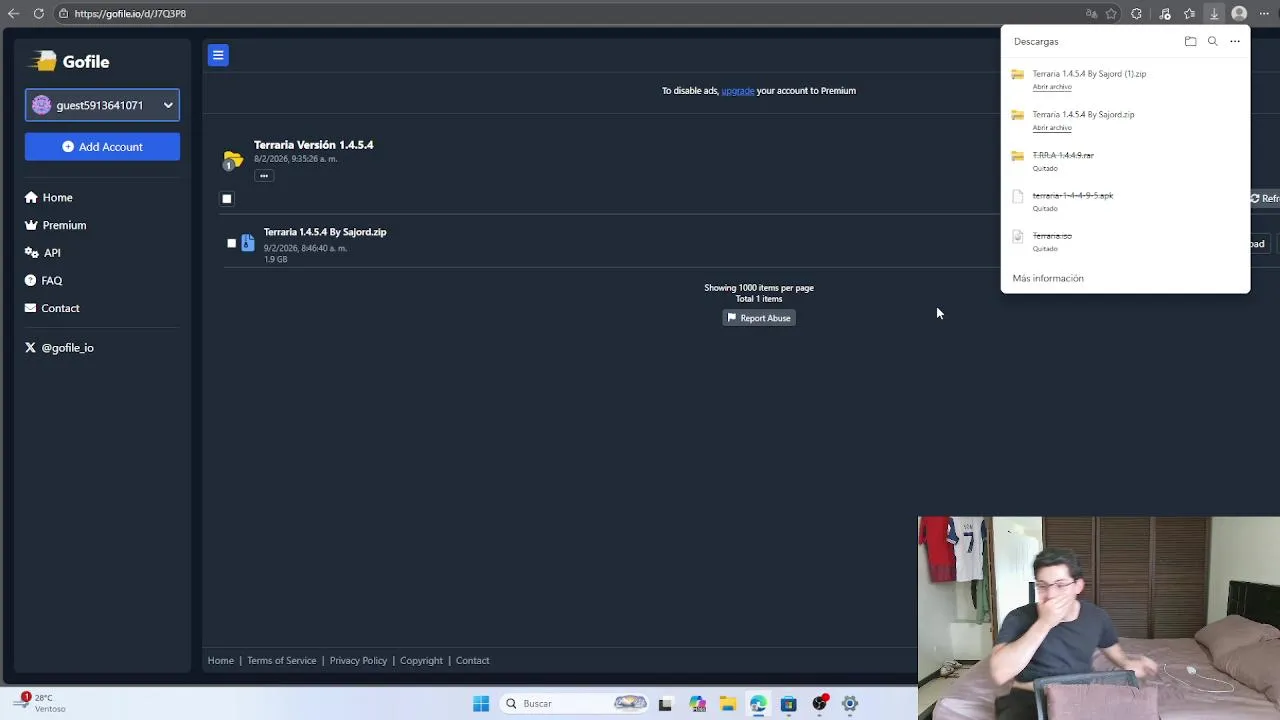This screenshot has height=720, width=1280.
Task: Open Settings gear from the taskbar
Action: tap(850, 704)
